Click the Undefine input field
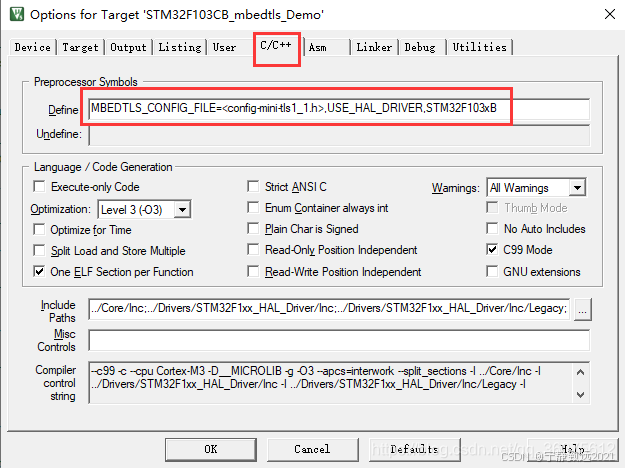Image resolution: width=625 pixels, height=468 pixels. pos(339,136)
